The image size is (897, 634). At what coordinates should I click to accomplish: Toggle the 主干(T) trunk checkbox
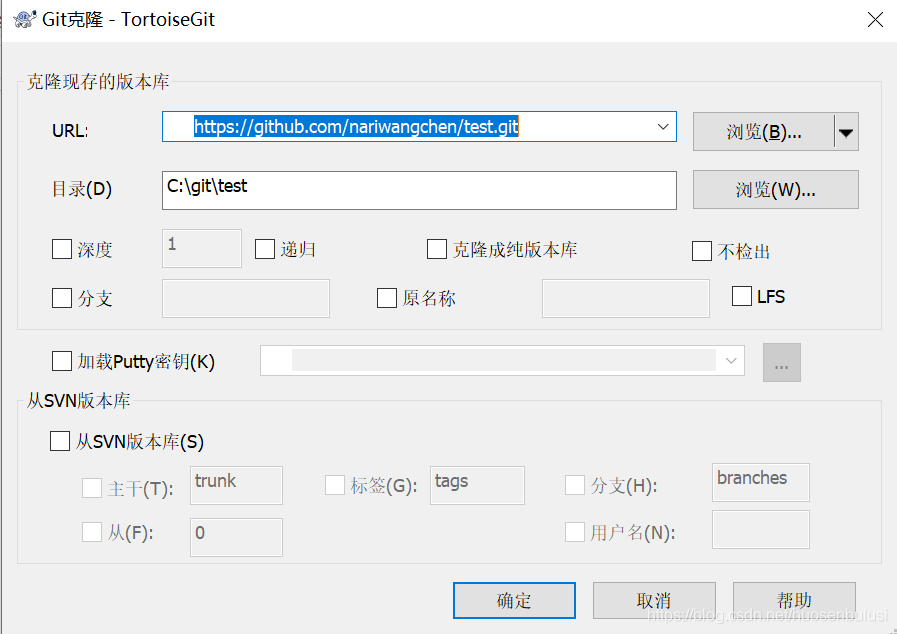point(92,488)
